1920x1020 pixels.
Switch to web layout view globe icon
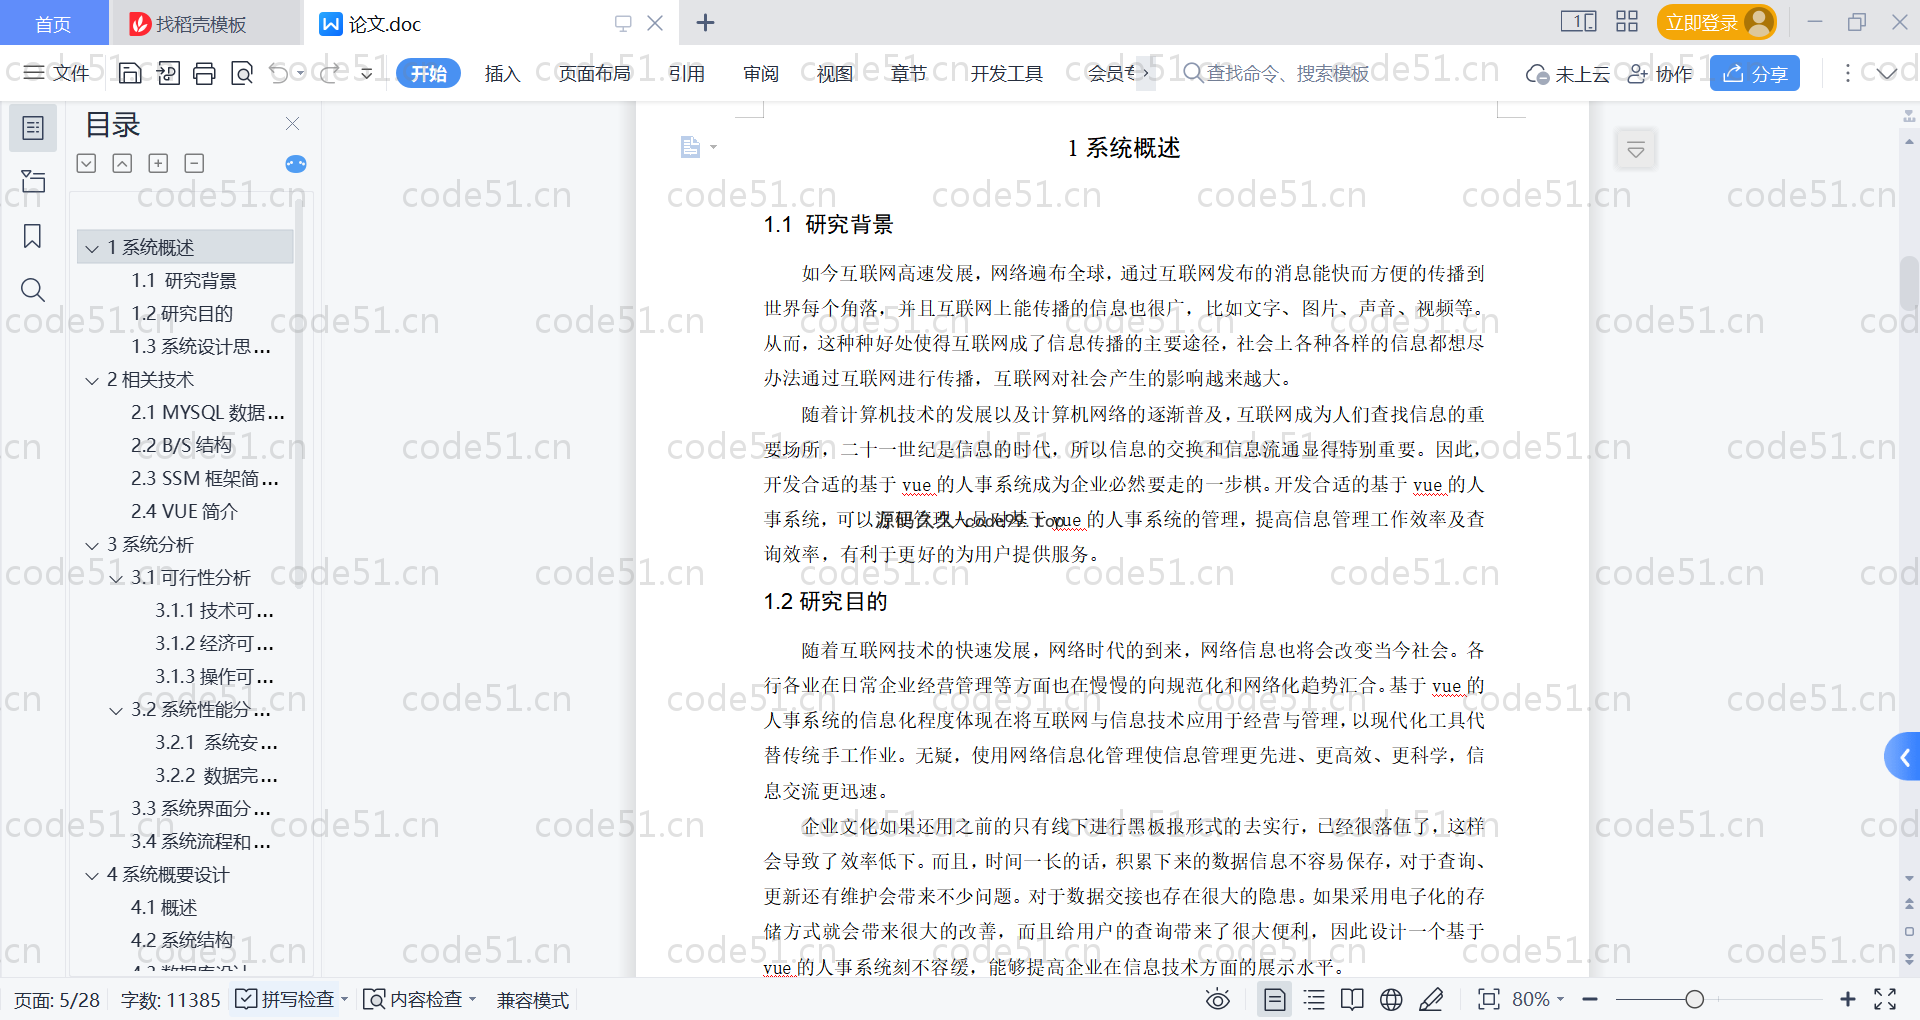coord(1391,999)
